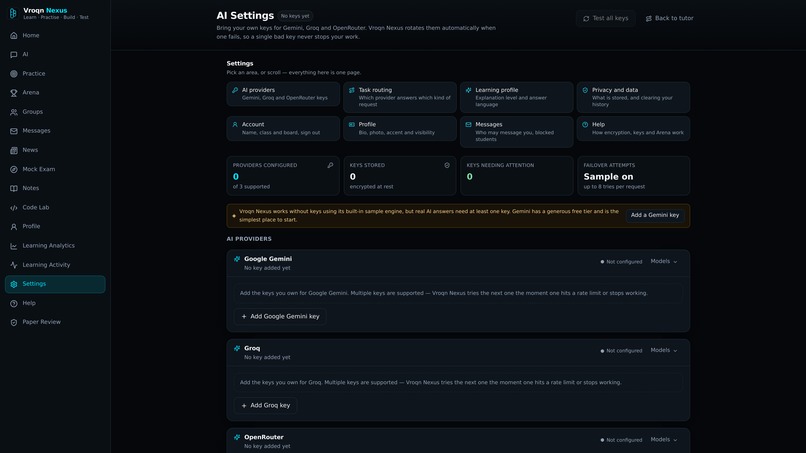Click OpenRouter 'Not configured' status
The height and width of the screenshot is (453, 806).
[x=621, y=440]
